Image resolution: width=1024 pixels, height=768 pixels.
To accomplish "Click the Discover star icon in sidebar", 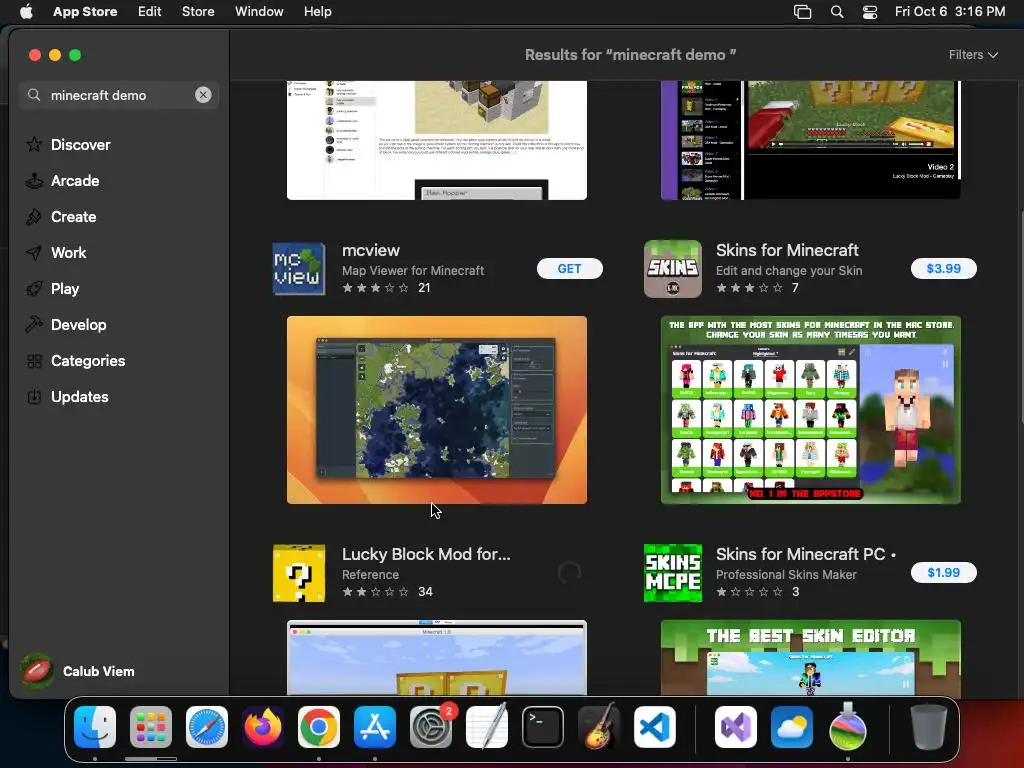I will [34, 144].
